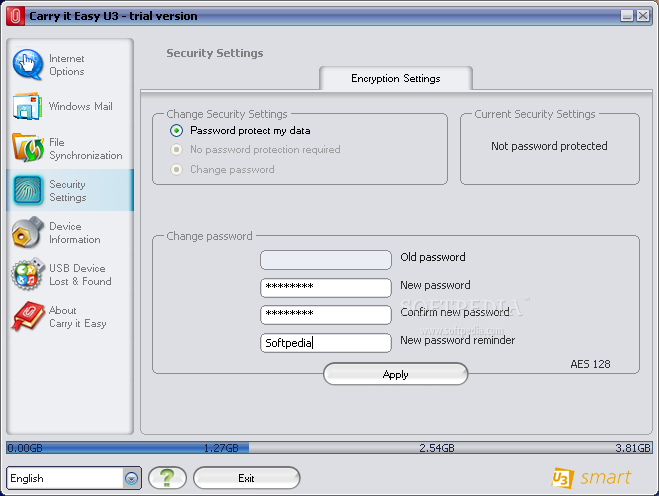Click the English language text box
659x496 pixels.
(x=65, y=478)
